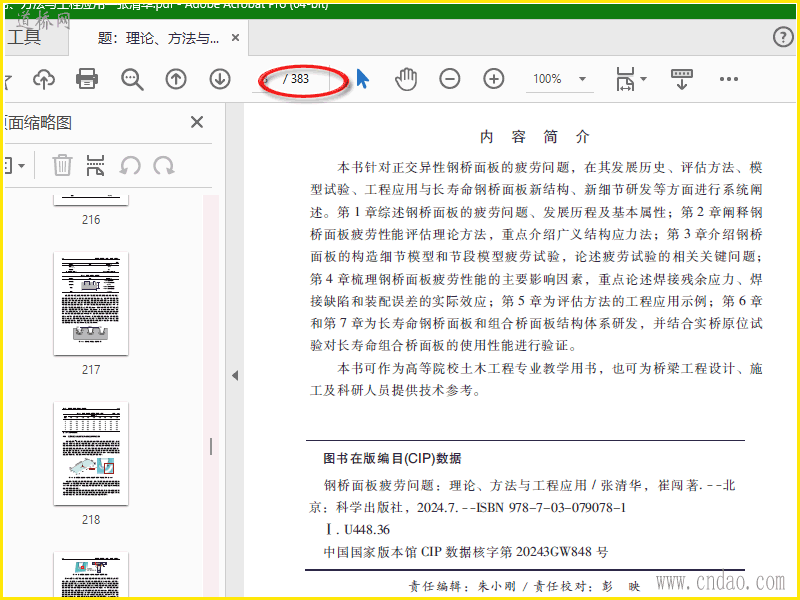
Task: Open the thumbnails options dropdown arrow
Action: point(21,166)
